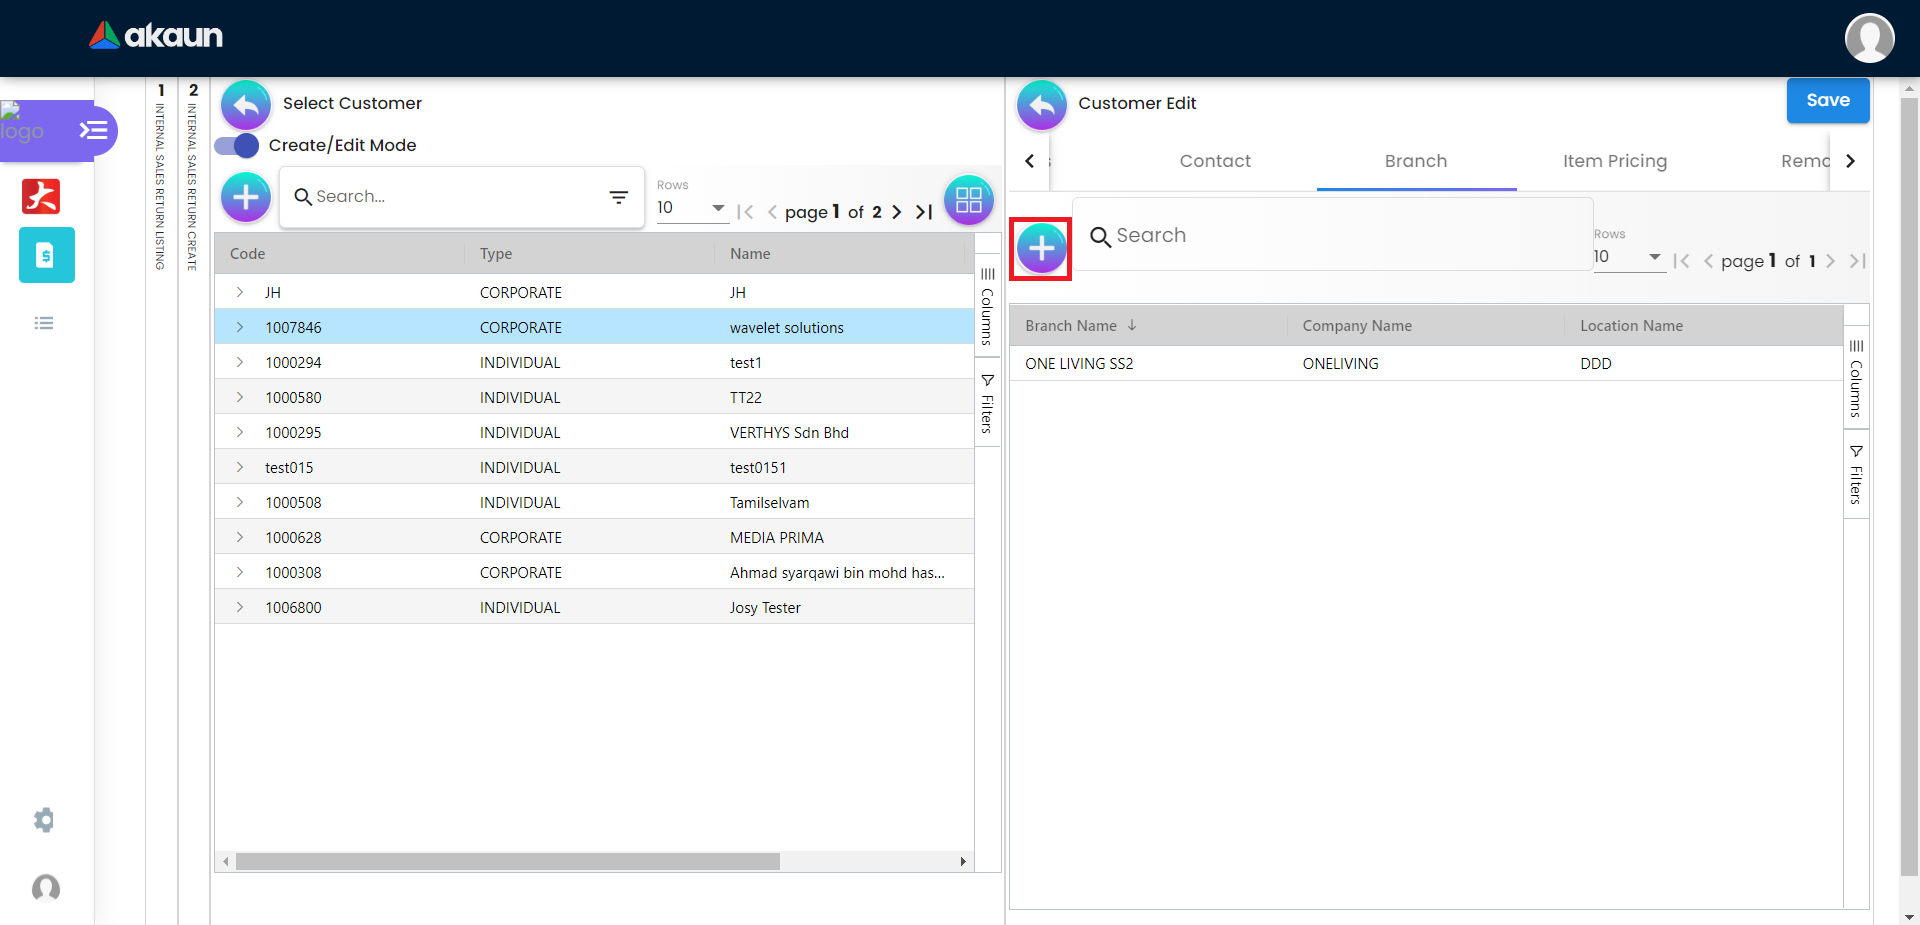1920x925 pixels.
Task: Open Rows dropdown in customer list
Action: [x=691, y=208]
